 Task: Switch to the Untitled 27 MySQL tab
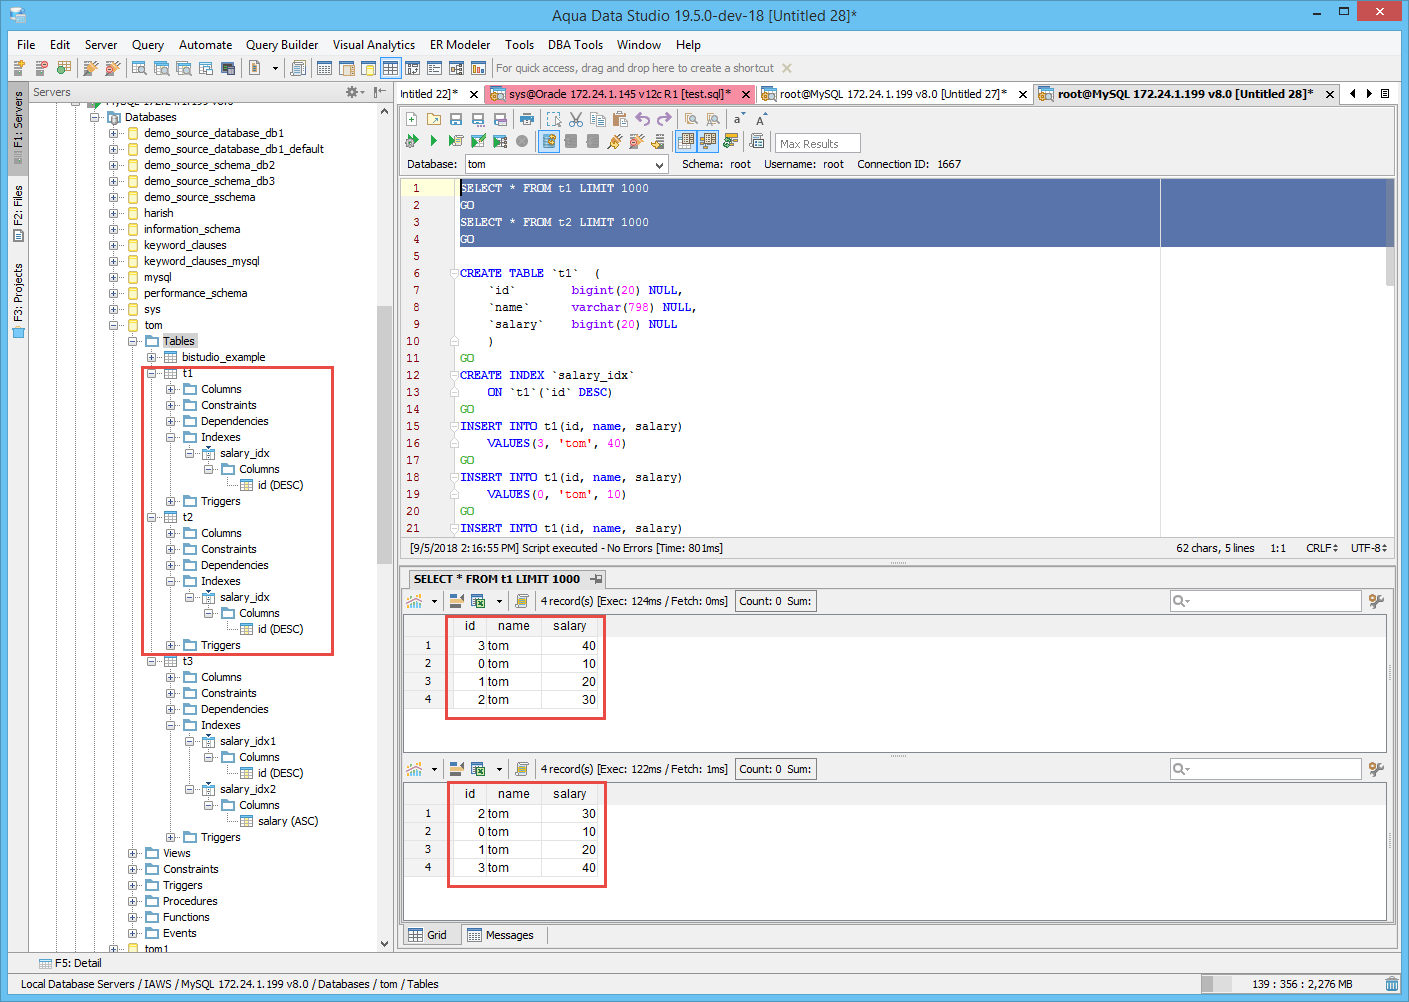(893, 94)
